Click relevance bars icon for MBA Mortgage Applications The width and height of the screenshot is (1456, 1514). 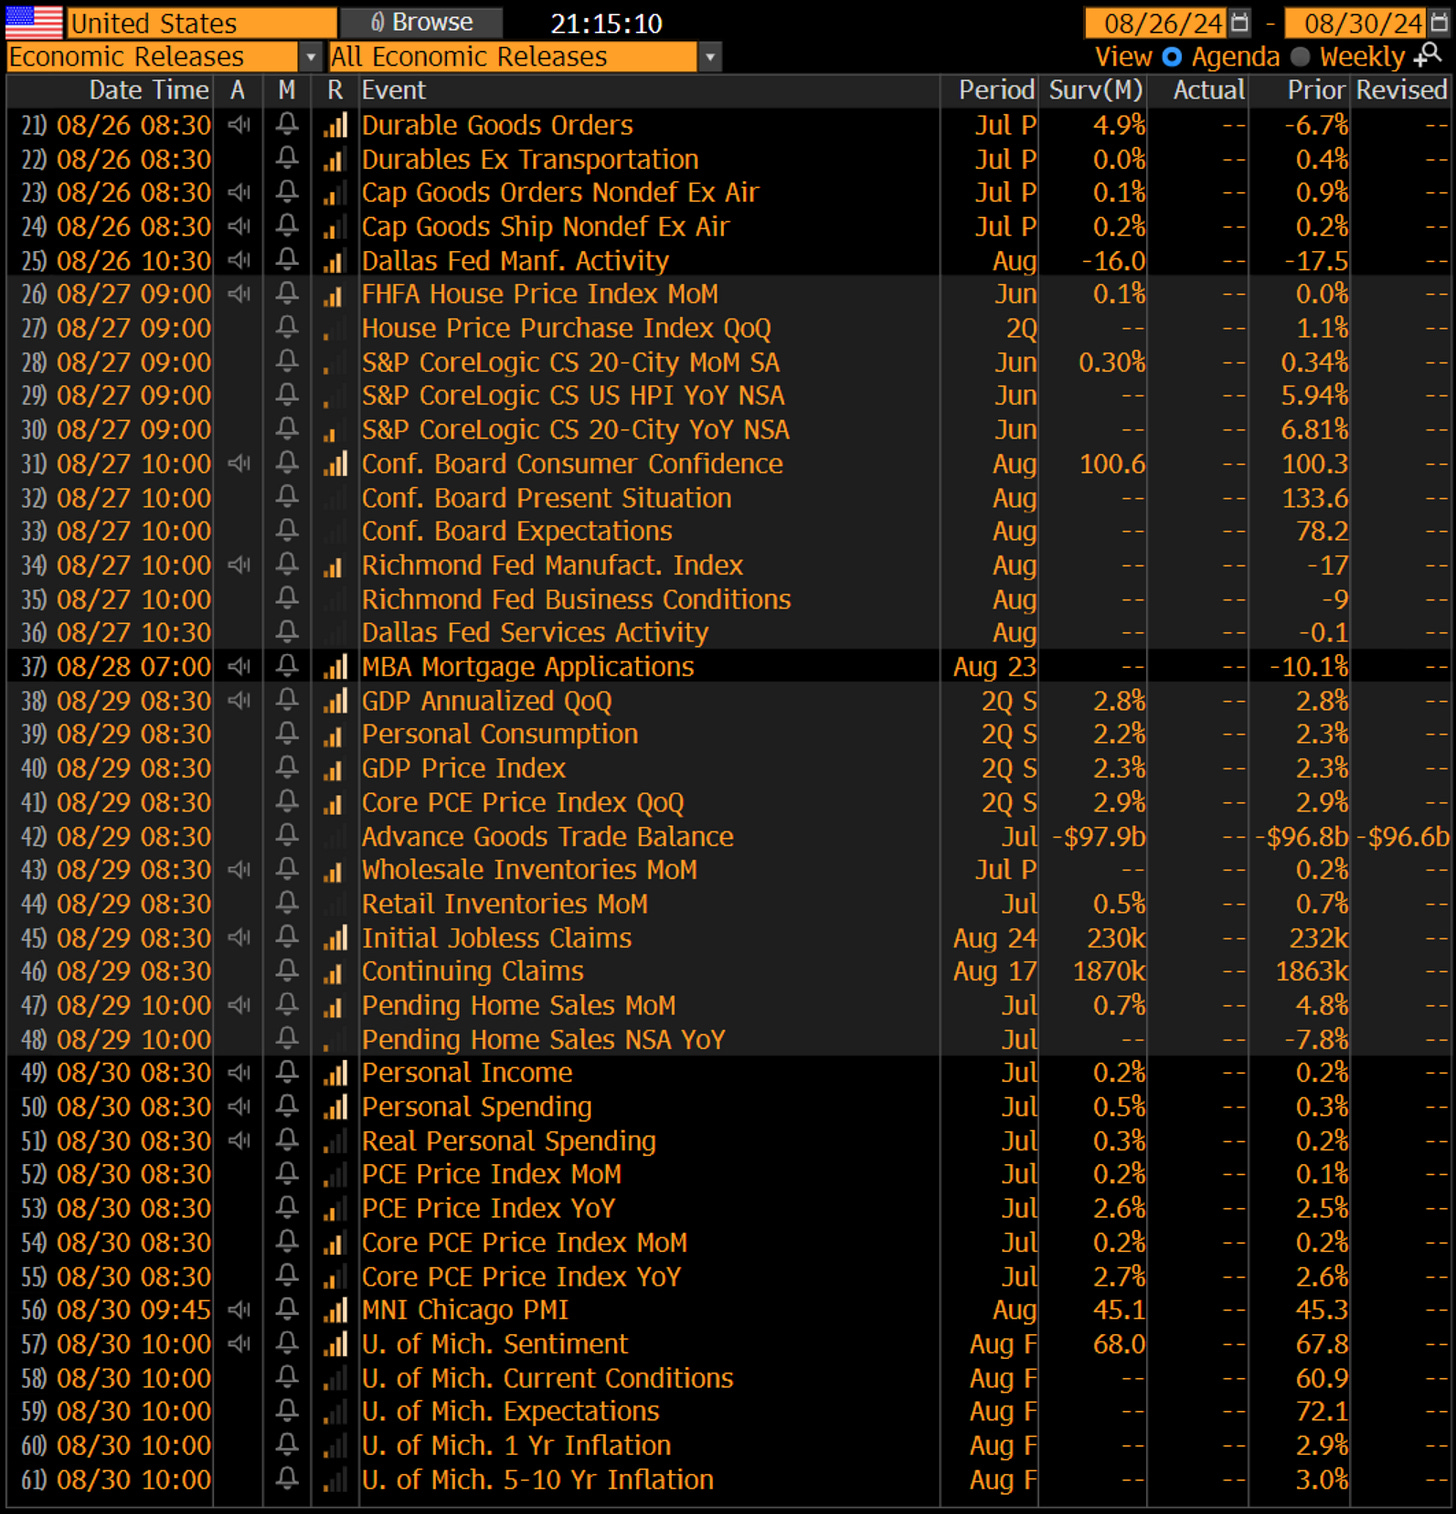pos(335,666)
